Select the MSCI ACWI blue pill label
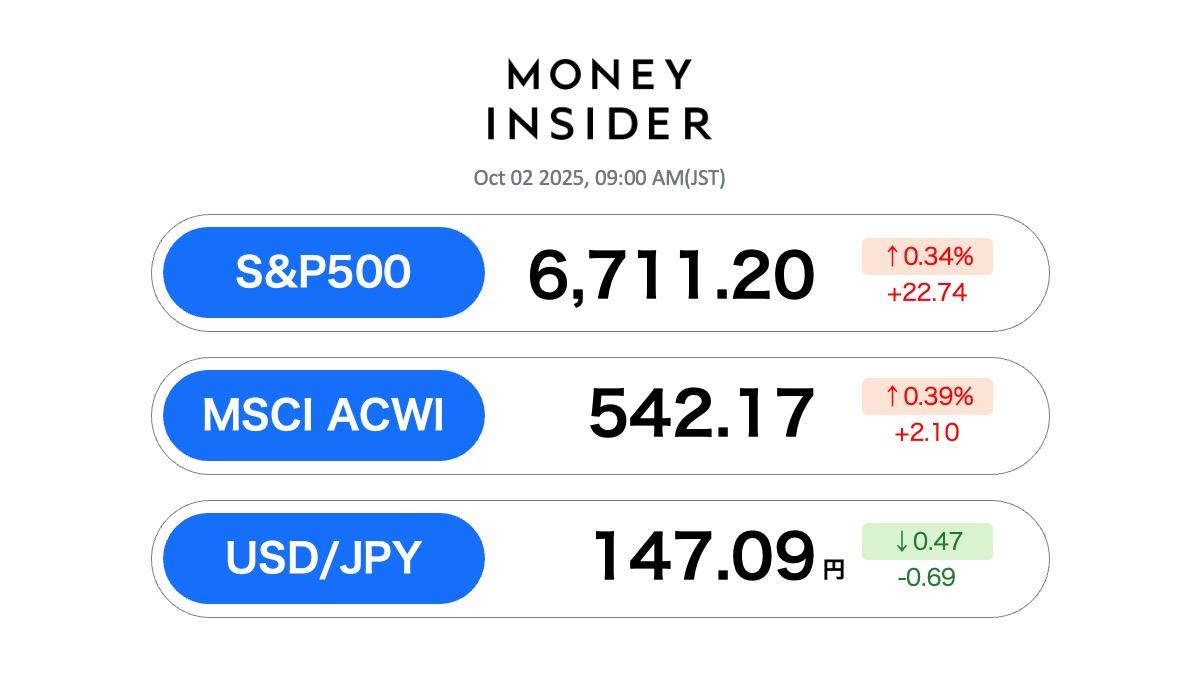Screen dimensions: 1200x675 coord(323,415)
